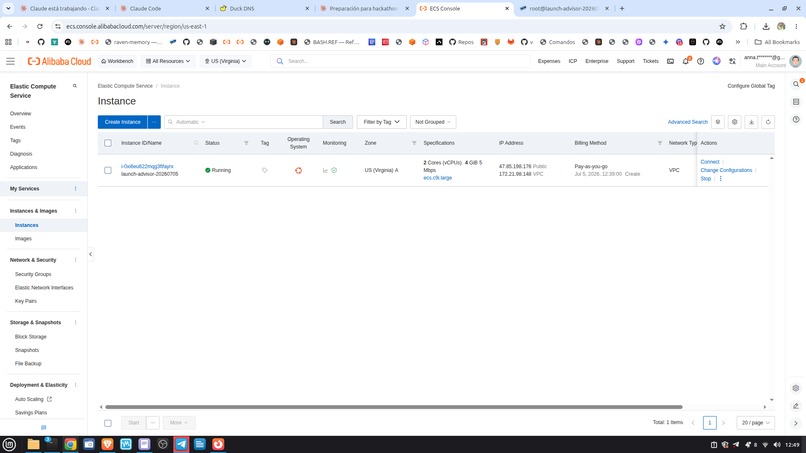Open the right panel documentation icon

click(x=796, y=102)
